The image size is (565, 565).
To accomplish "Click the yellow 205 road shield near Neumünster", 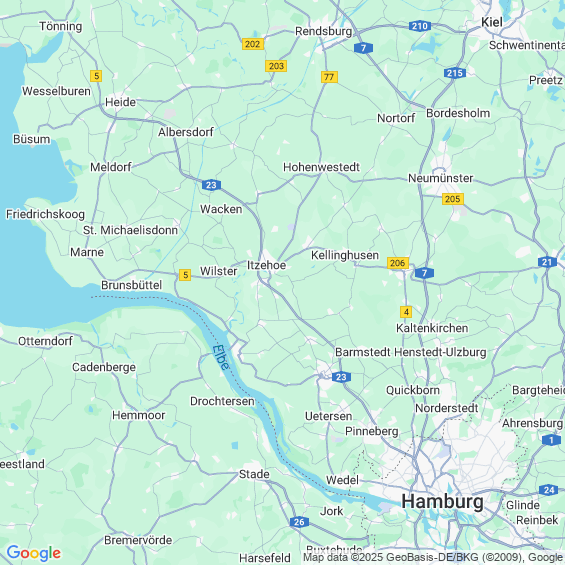I will point(453,199).
